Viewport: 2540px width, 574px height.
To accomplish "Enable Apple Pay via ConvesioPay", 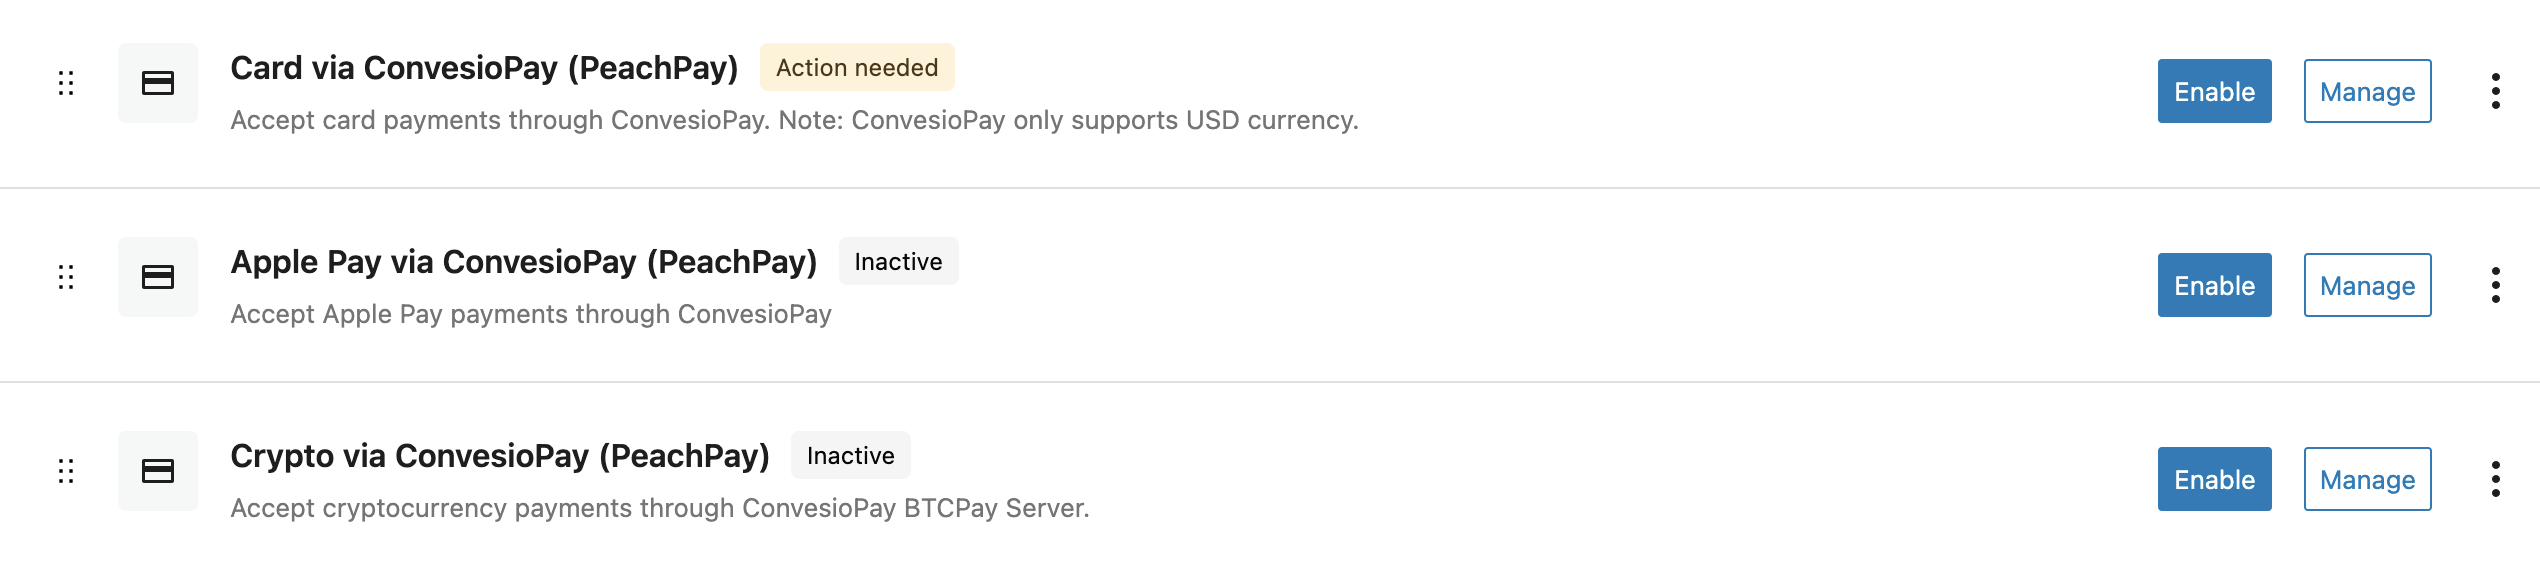I will 2214,285.
